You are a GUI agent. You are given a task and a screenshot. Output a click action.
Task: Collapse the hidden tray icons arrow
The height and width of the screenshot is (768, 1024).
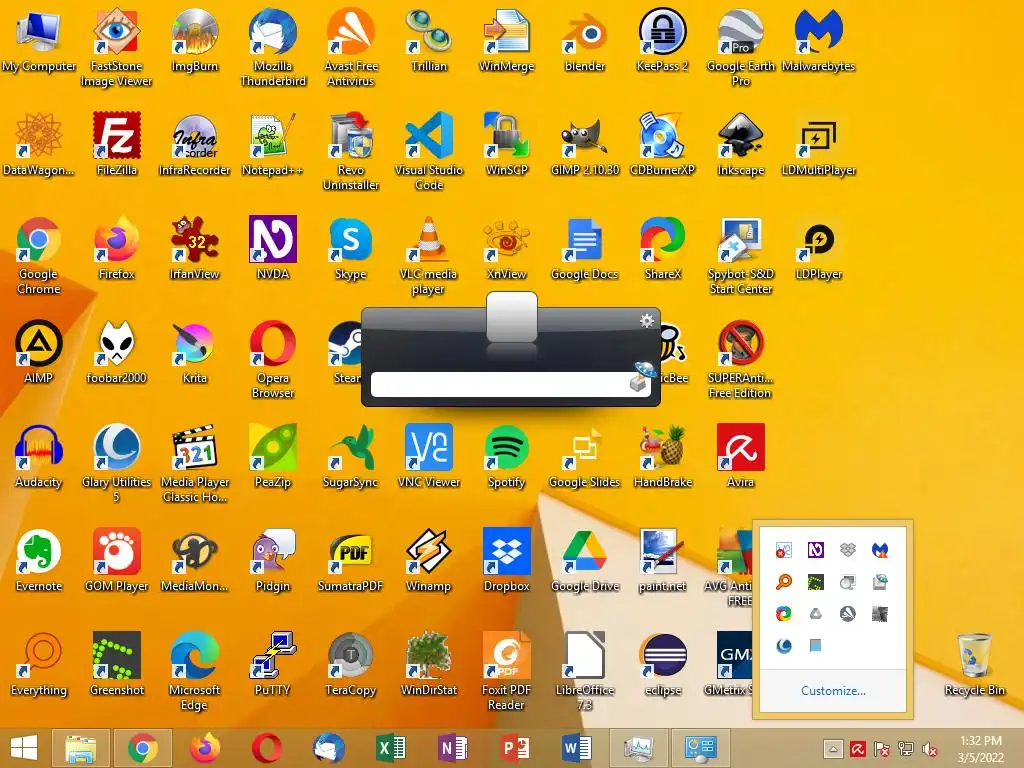[x=833, y=748]
